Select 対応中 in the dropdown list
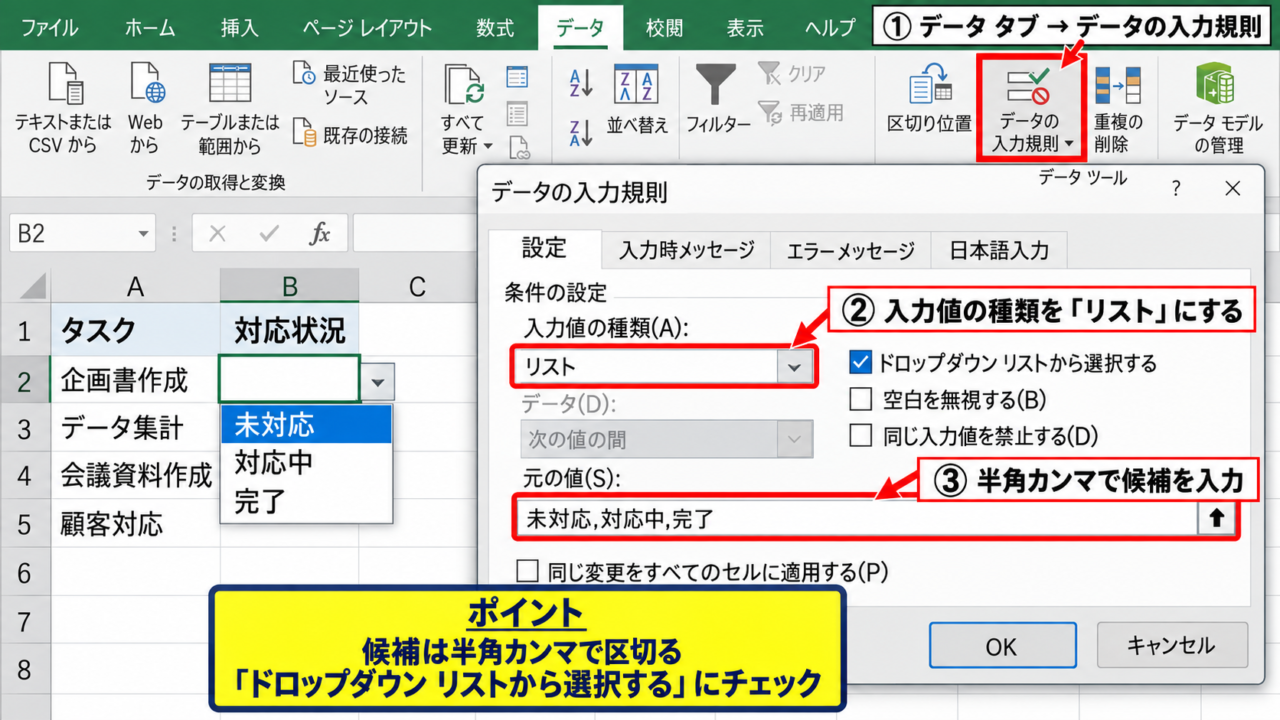This screenshot has width=1280, height=720. click(306, 463)
